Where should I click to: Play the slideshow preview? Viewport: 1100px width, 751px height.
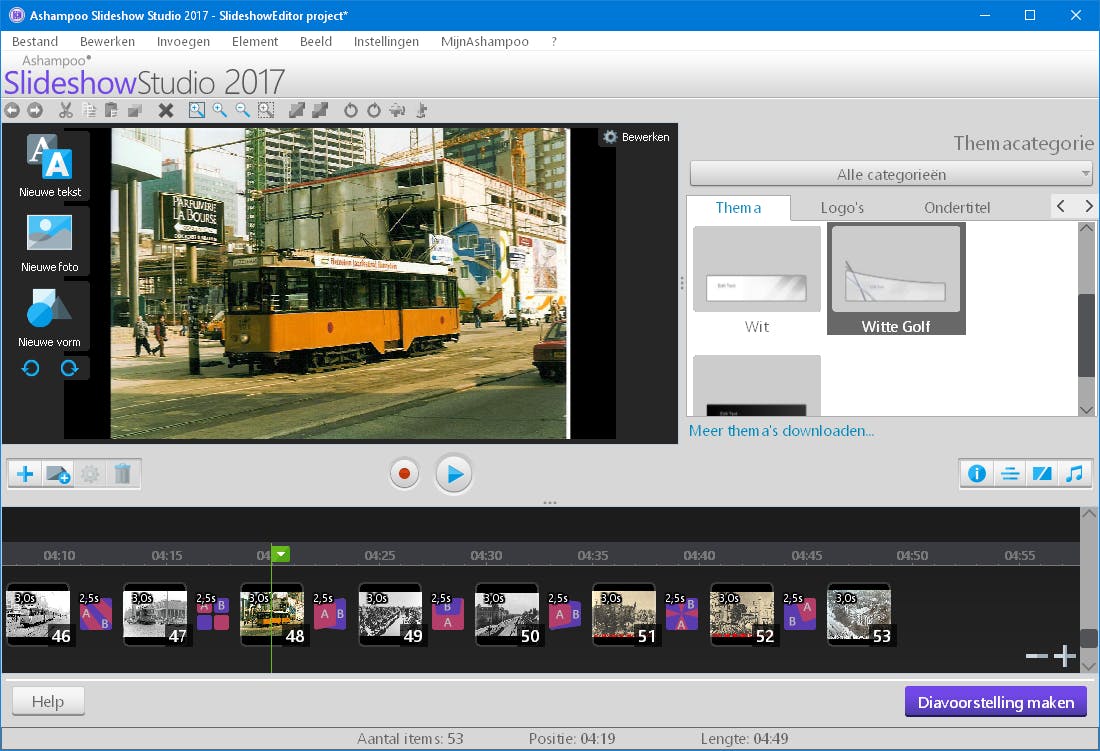[454, 474]
